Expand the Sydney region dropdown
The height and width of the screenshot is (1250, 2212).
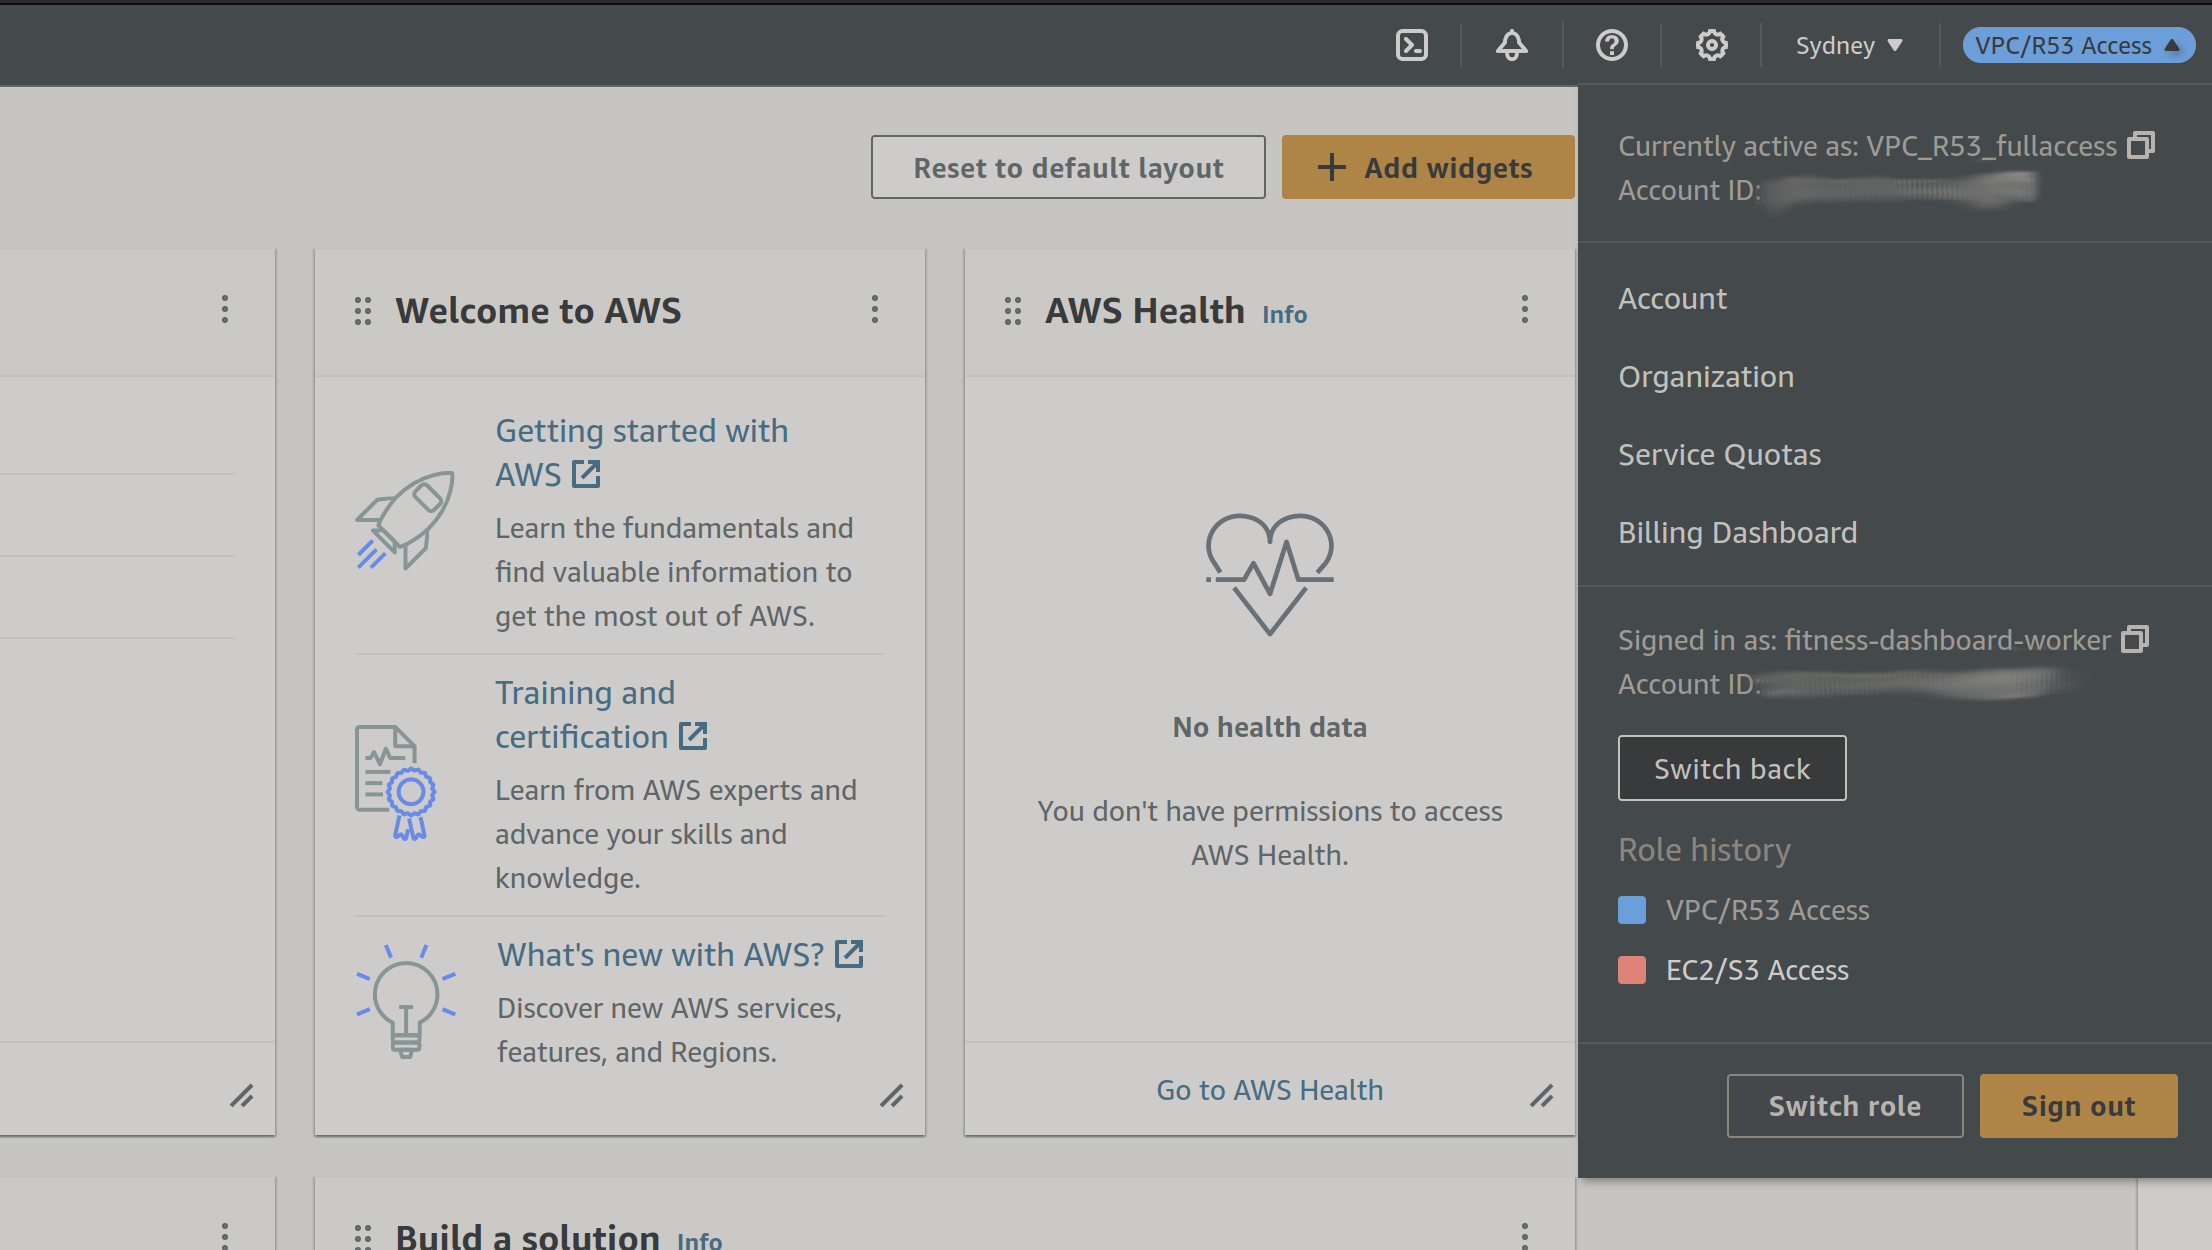(1848, 46)
